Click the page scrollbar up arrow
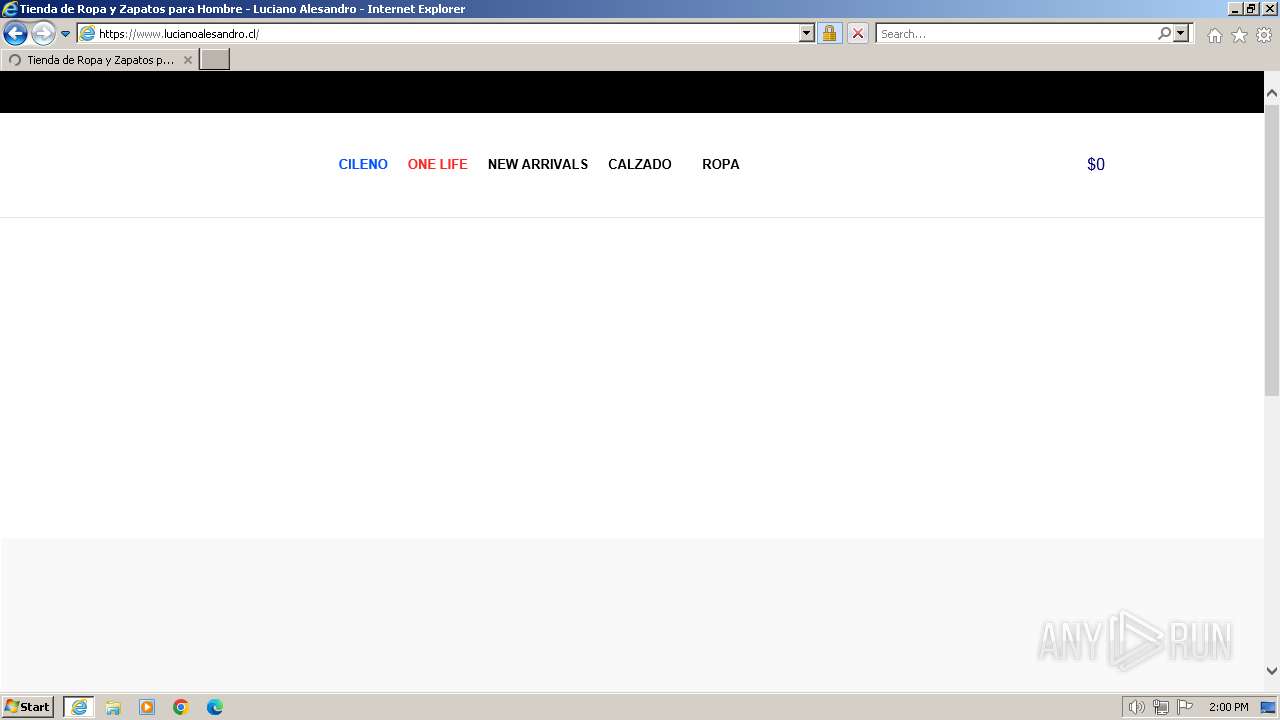The width and height of the screenshot is (1280, 720). (x=1272, y=93)
